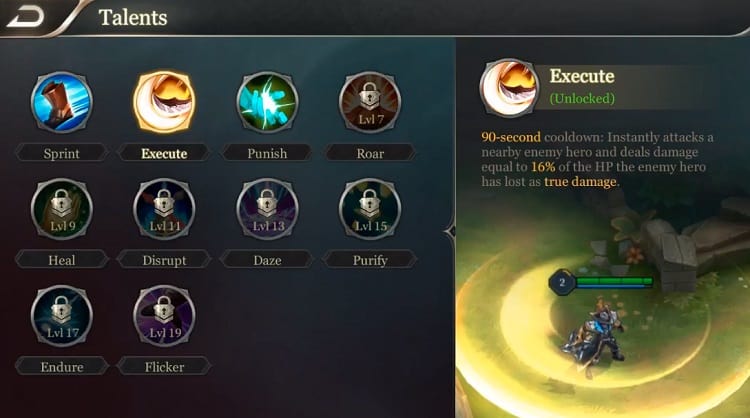Collapse the talent detail panel arrow
750x418 pixels.
[x=450, y=232]
